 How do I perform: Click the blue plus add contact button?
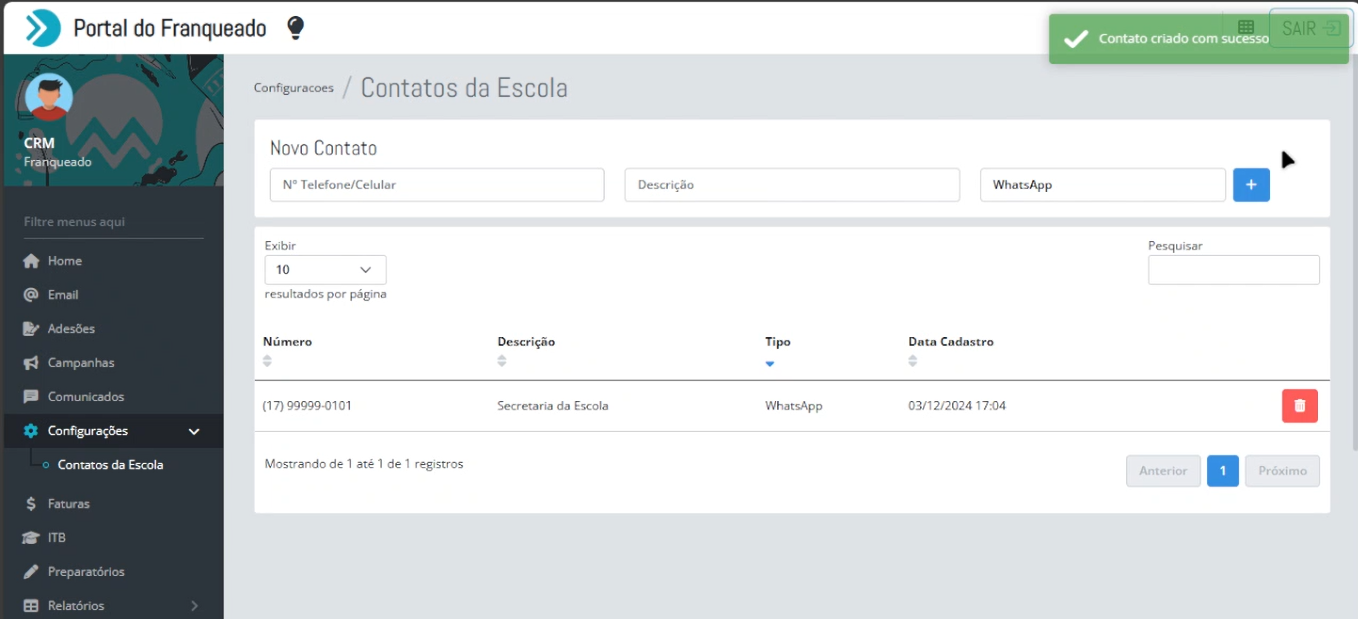(1251, 185)
